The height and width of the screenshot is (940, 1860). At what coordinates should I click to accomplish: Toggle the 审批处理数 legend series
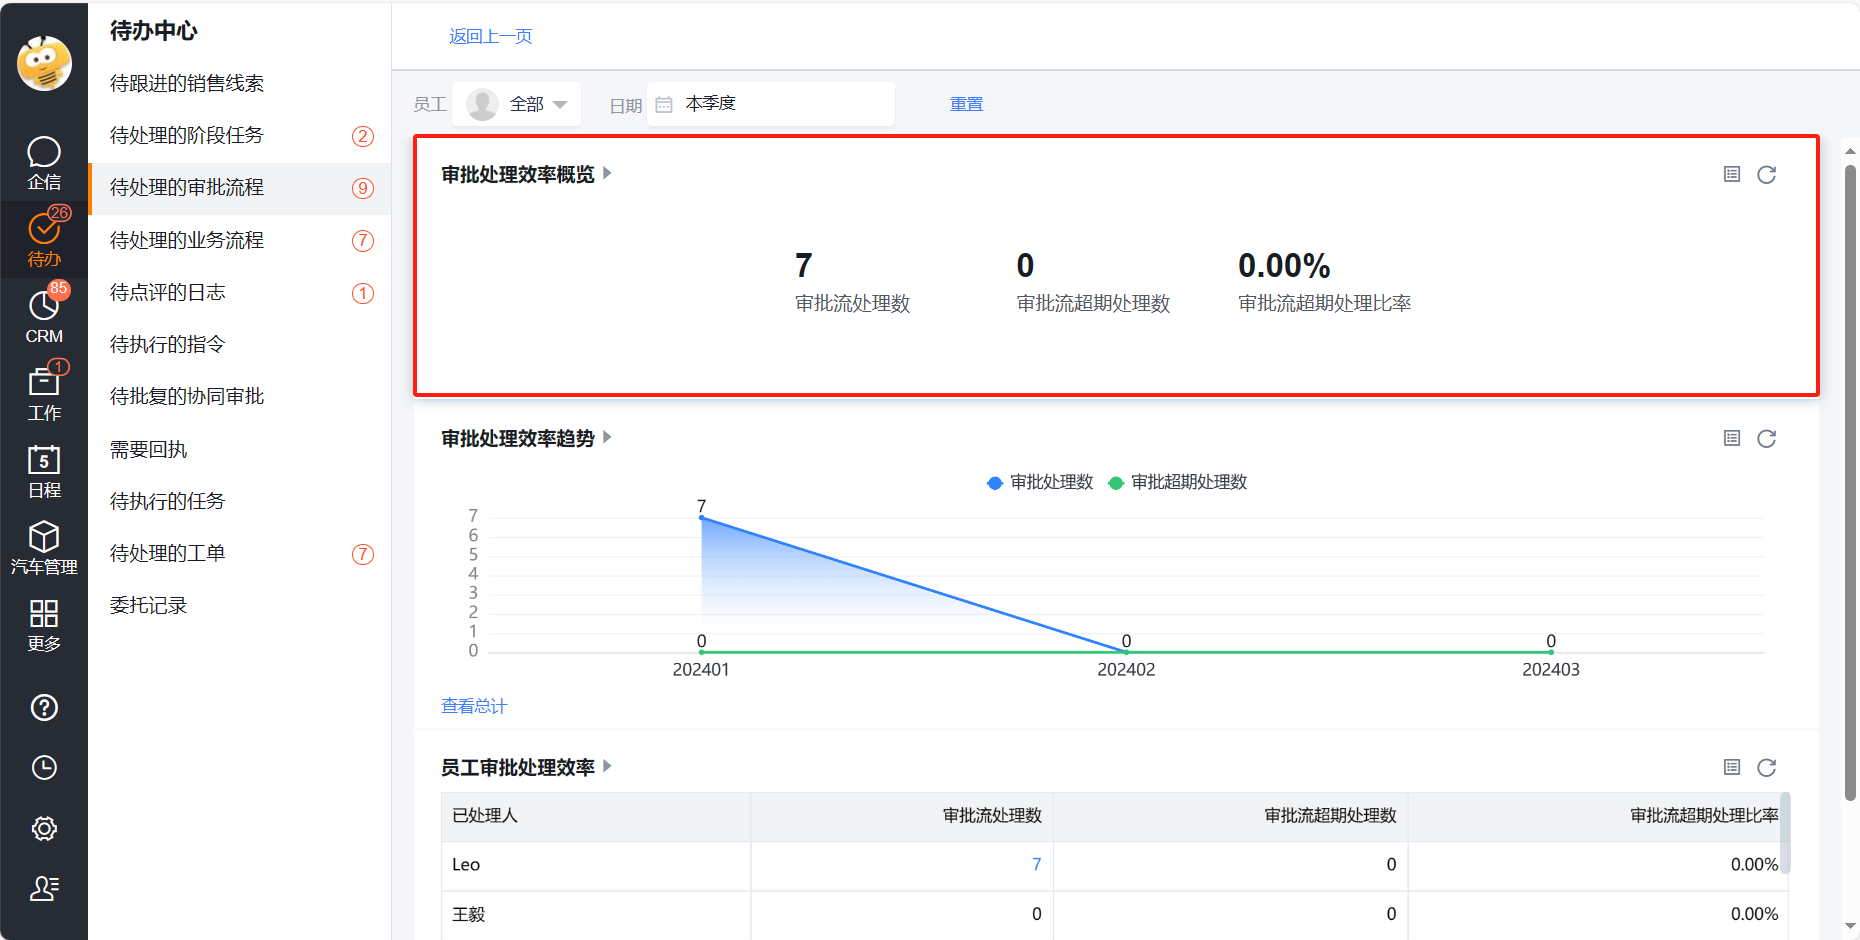1040,482
